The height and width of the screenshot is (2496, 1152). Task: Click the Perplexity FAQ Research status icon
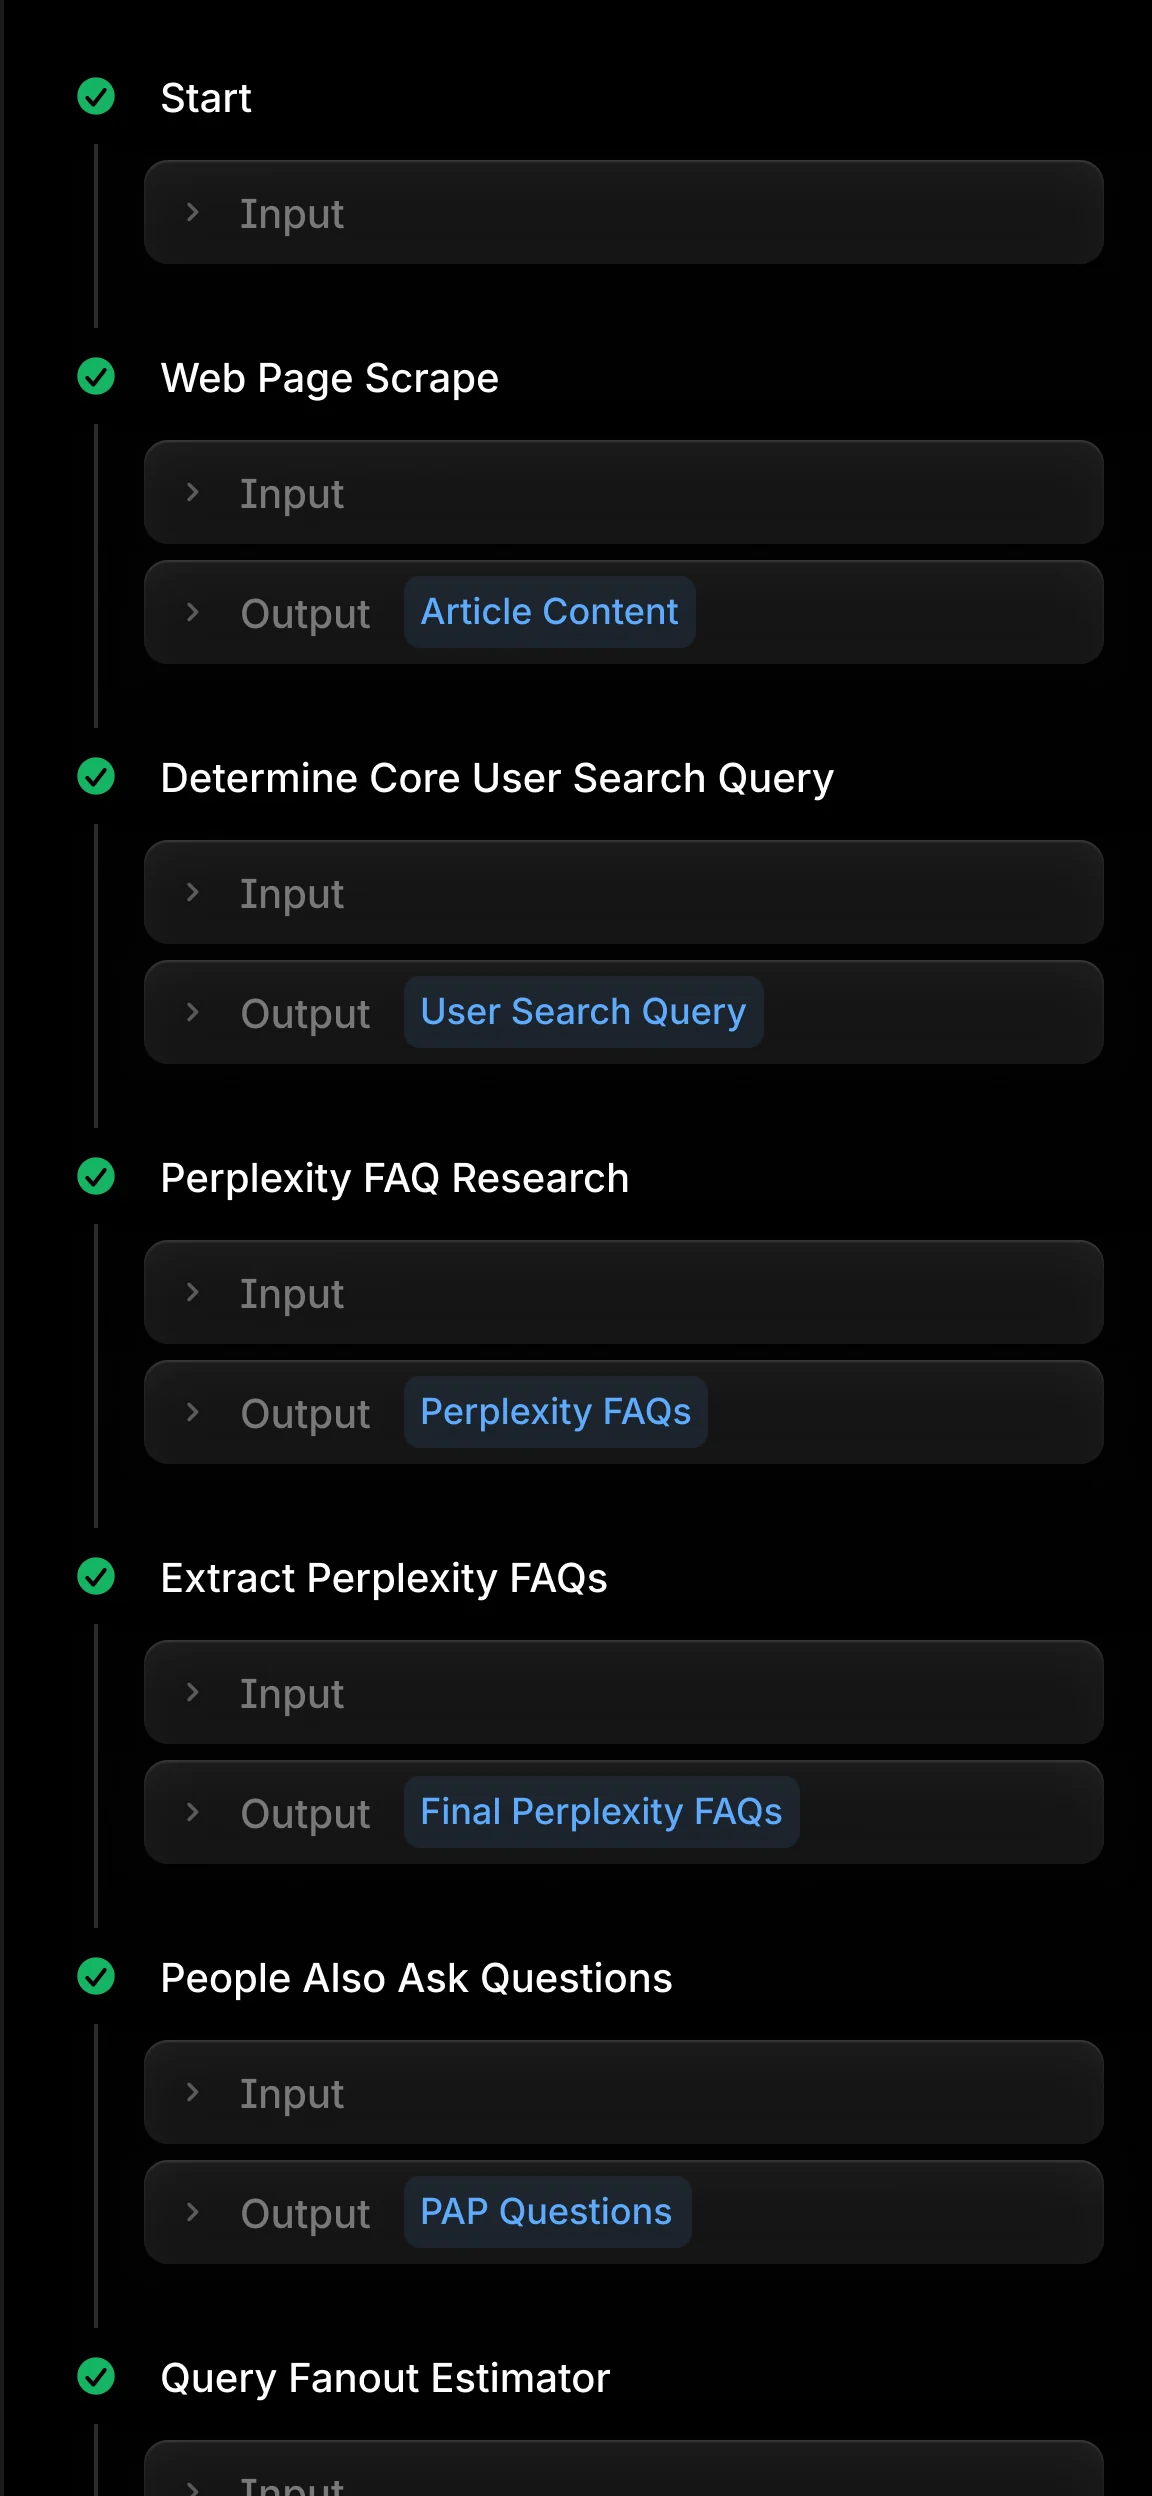(x=96, y=1178)
